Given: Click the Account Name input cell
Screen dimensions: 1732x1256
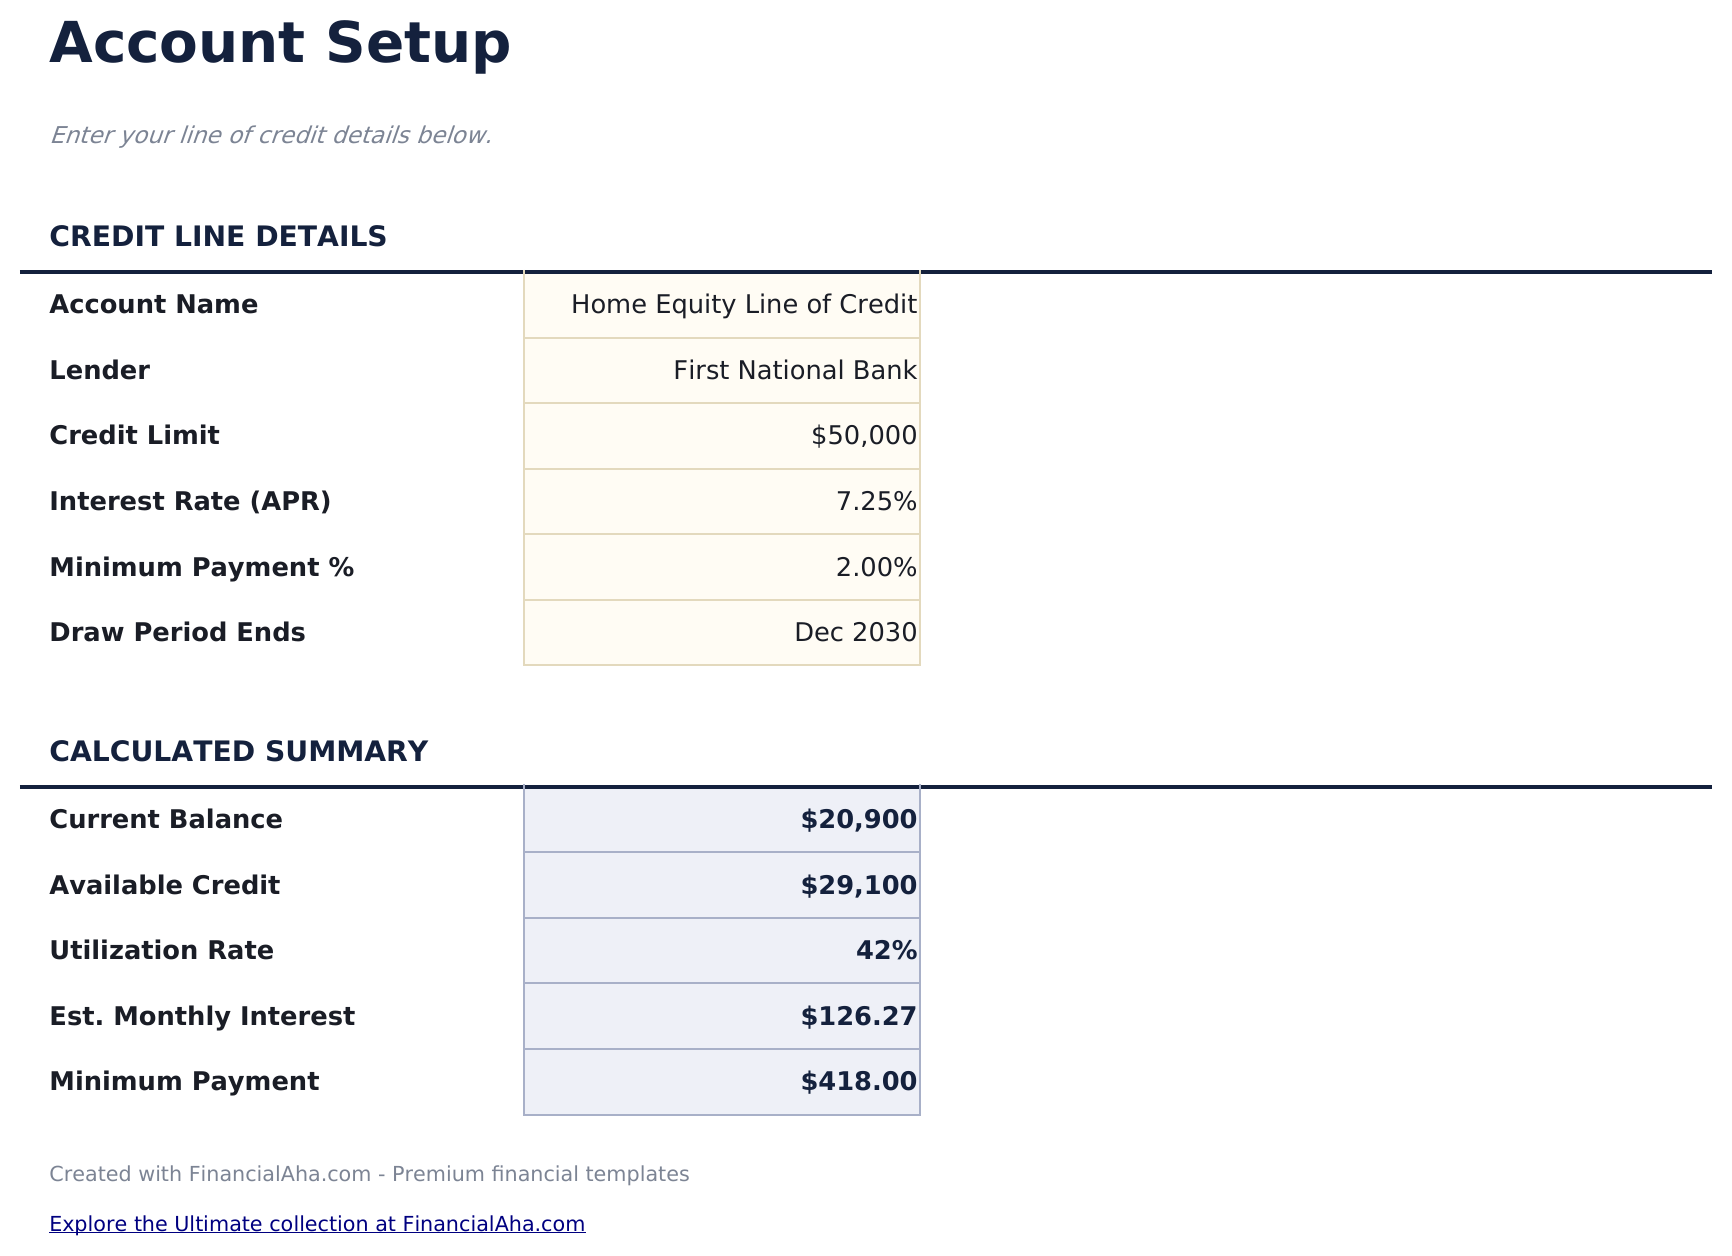Looking at the screenshot, I should click(720, 304).
